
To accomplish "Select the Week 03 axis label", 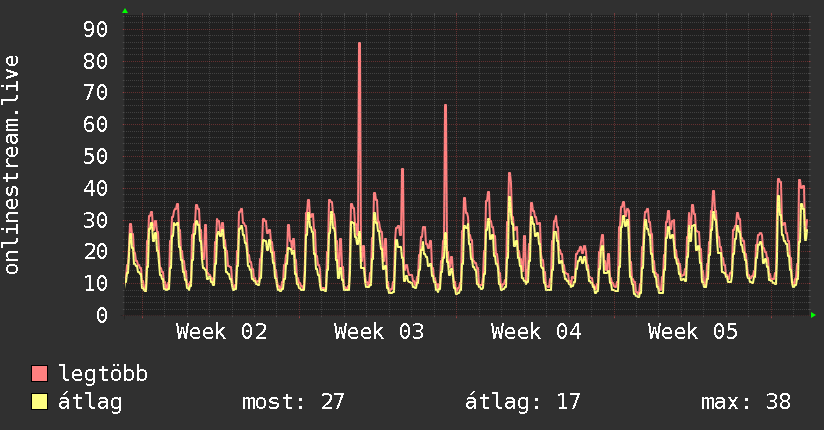I will (x=378, y=331).
